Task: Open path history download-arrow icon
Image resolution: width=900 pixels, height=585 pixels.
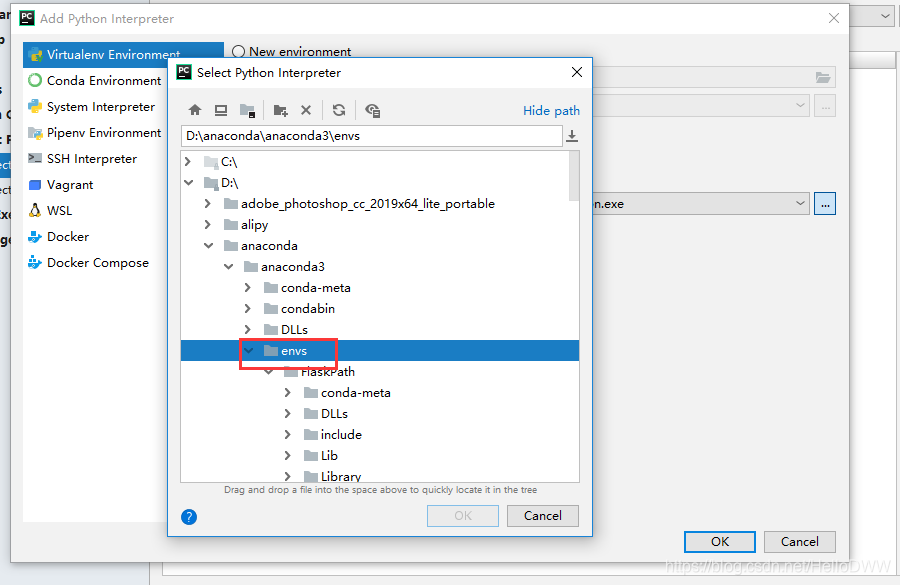Action: 572,136
